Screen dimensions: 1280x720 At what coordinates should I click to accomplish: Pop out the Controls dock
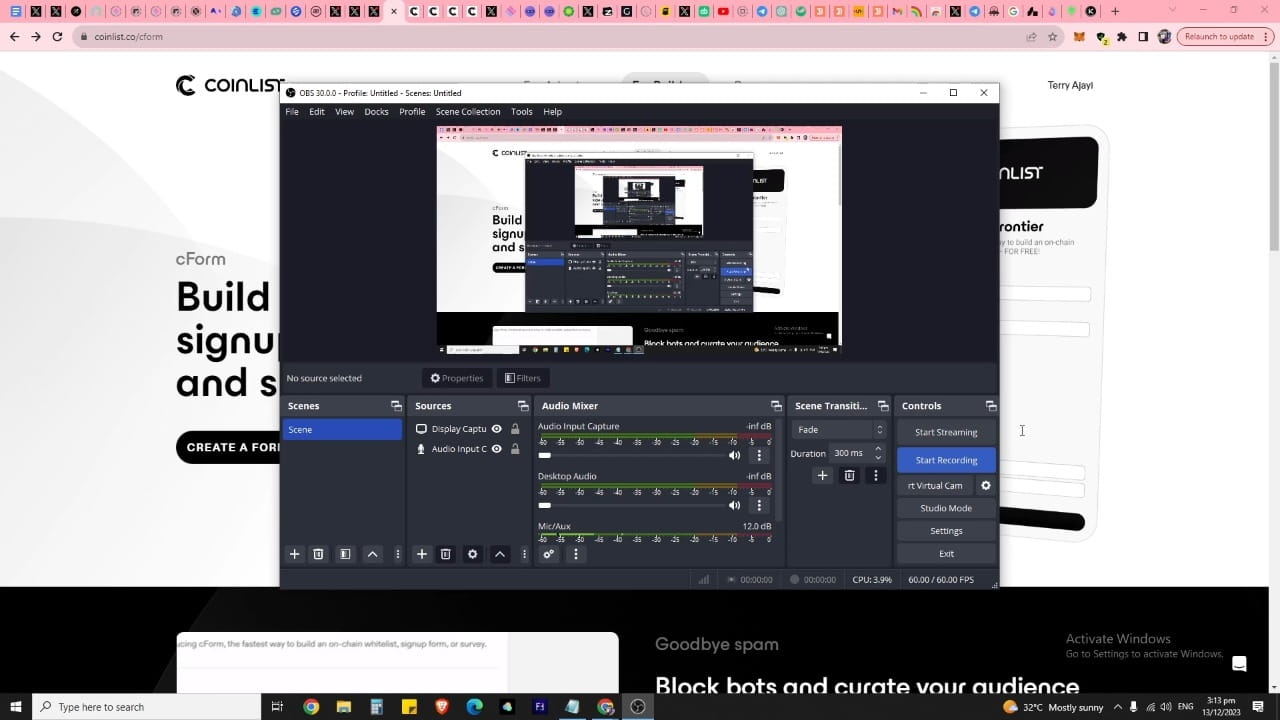pos(991,406)
